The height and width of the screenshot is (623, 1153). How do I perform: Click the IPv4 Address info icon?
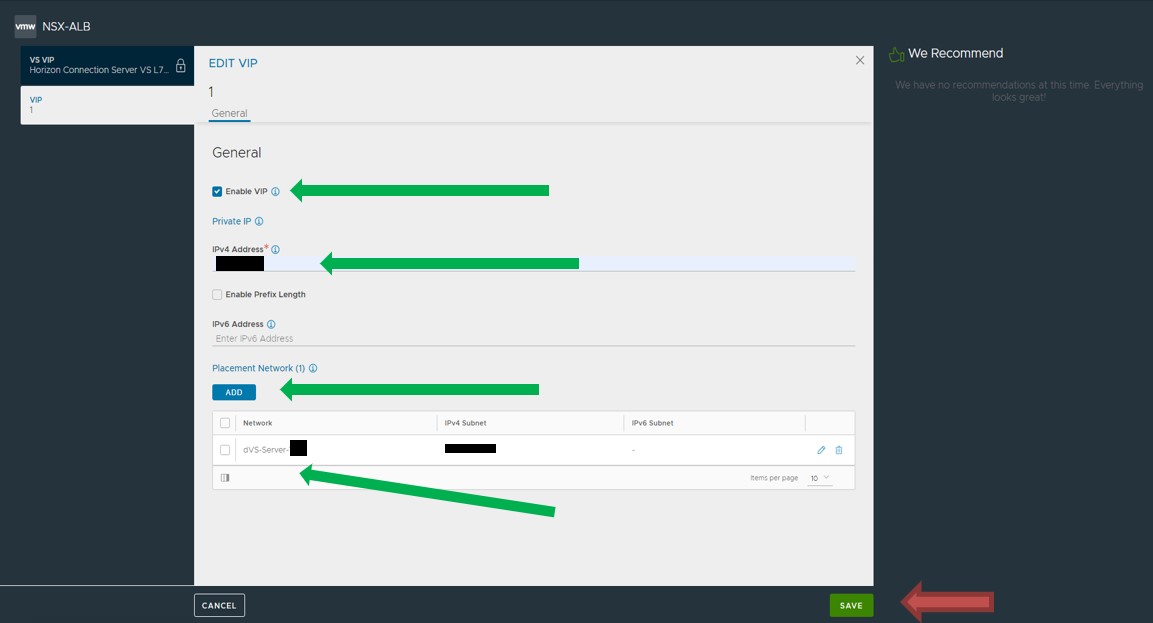click(275, 249)
